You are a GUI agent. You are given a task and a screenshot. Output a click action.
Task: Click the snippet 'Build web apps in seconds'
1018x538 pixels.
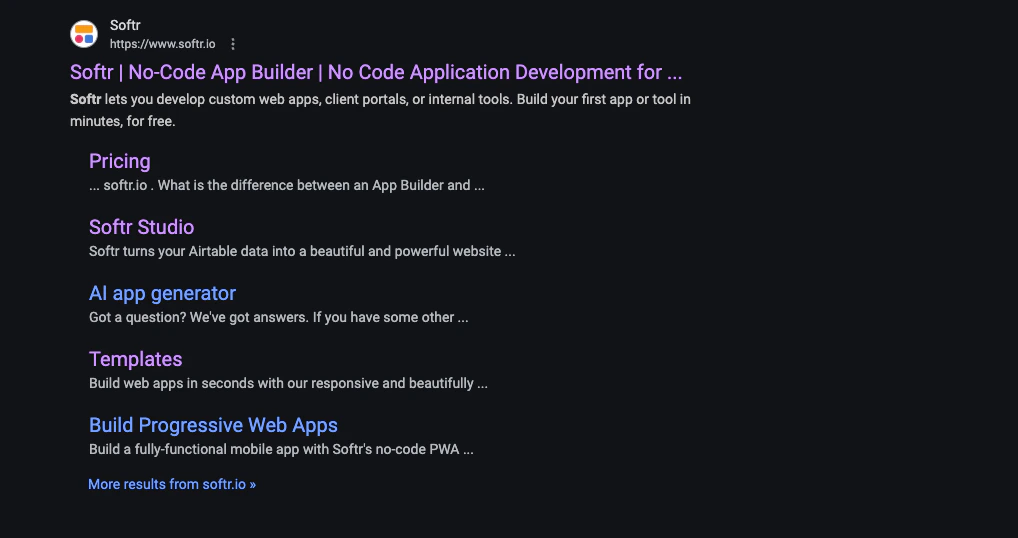288,384
